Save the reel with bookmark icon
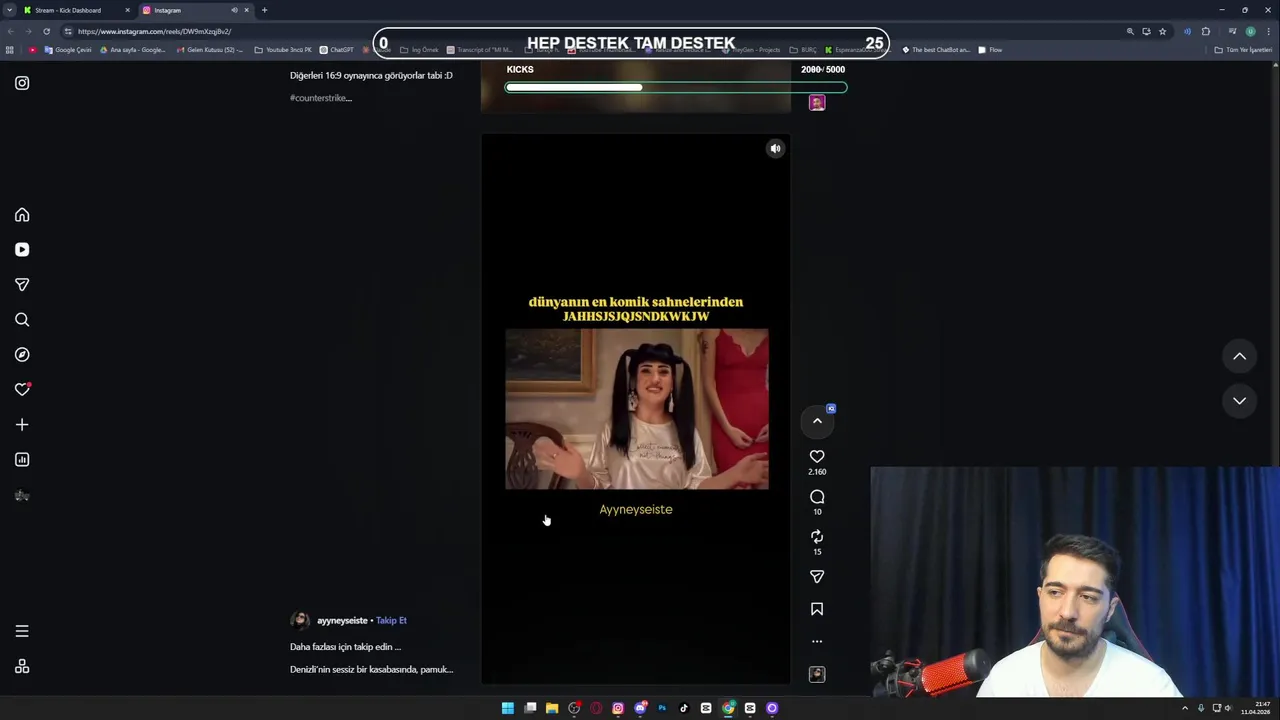Viewport: 1280px width, 720px height. (x=817, y=609)
